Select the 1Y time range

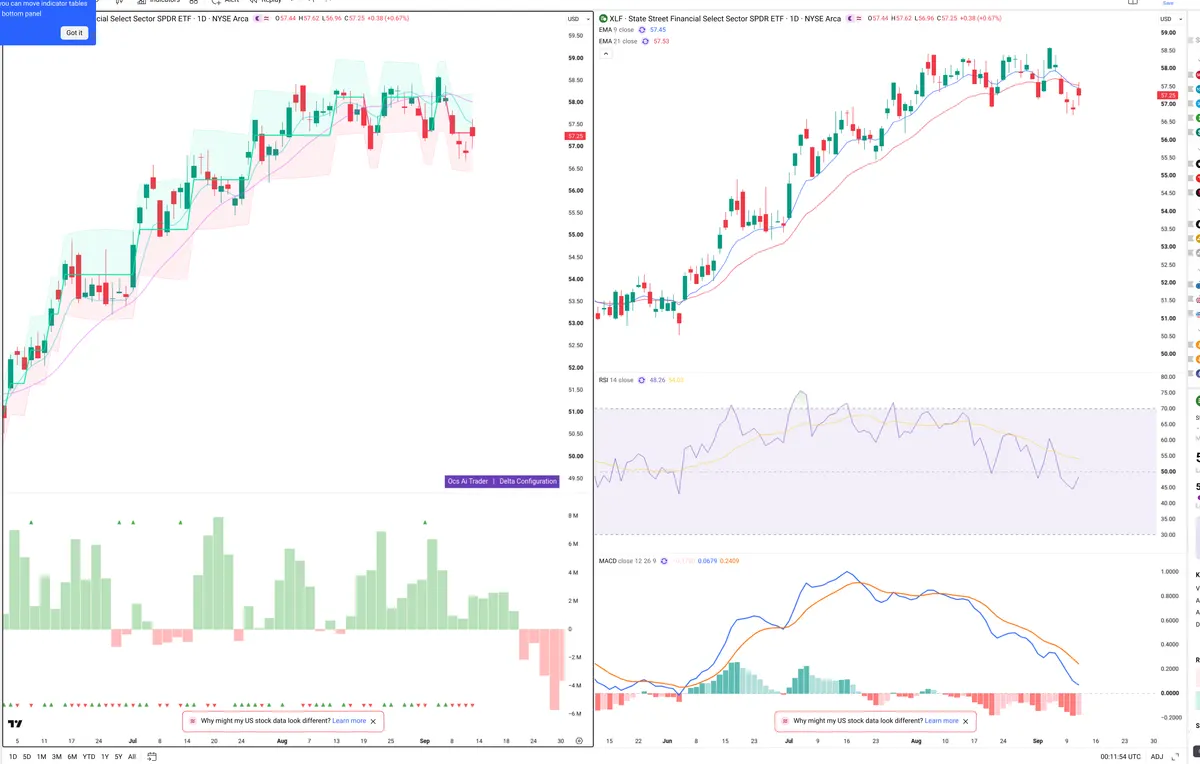[105, 757]
